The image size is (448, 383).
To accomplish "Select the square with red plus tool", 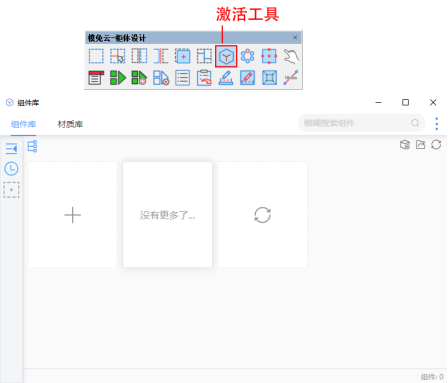I will (x=183, y=56).
